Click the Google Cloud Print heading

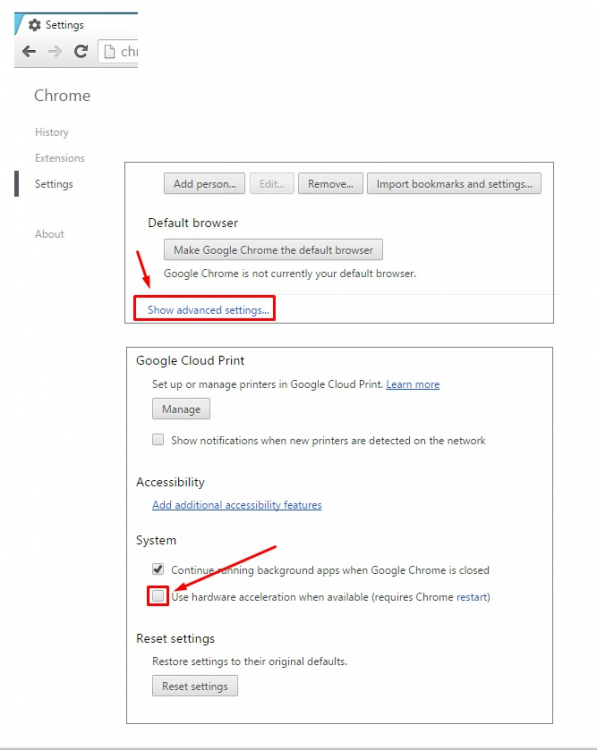(190, 361)
